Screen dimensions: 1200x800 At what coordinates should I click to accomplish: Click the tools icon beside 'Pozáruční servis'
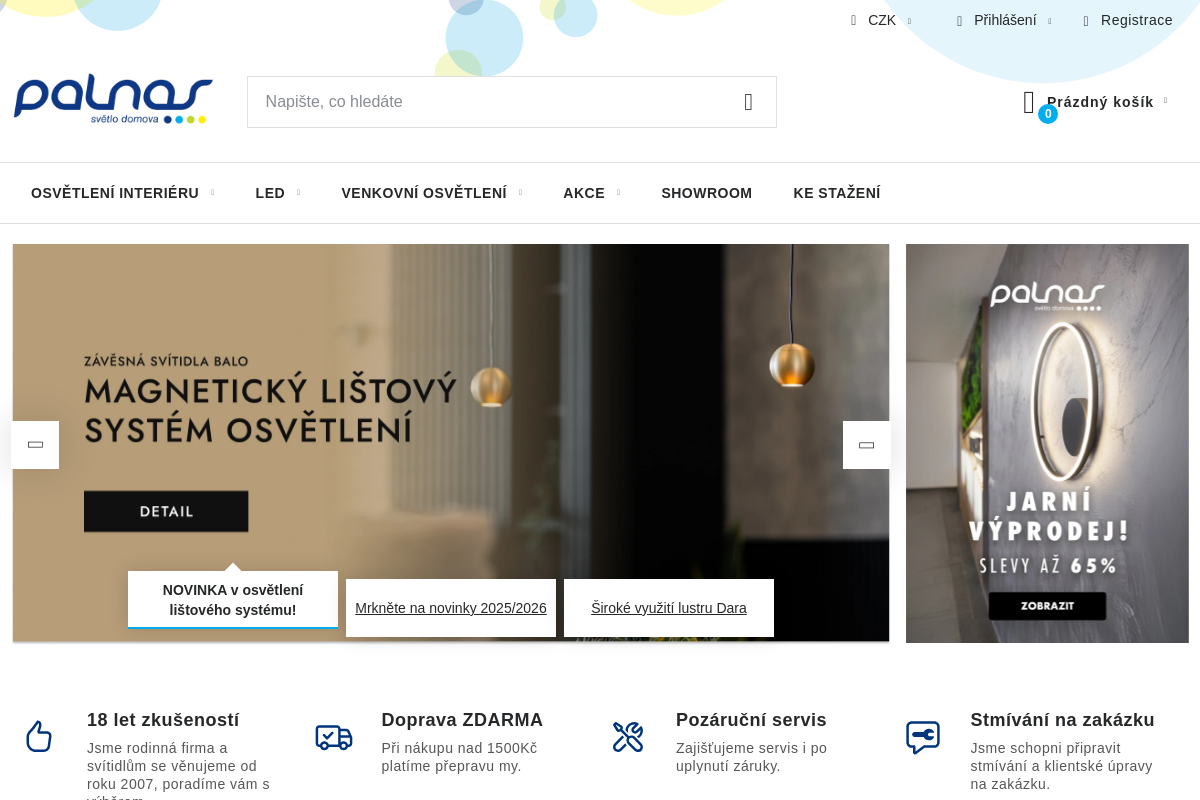coord(628,735)
